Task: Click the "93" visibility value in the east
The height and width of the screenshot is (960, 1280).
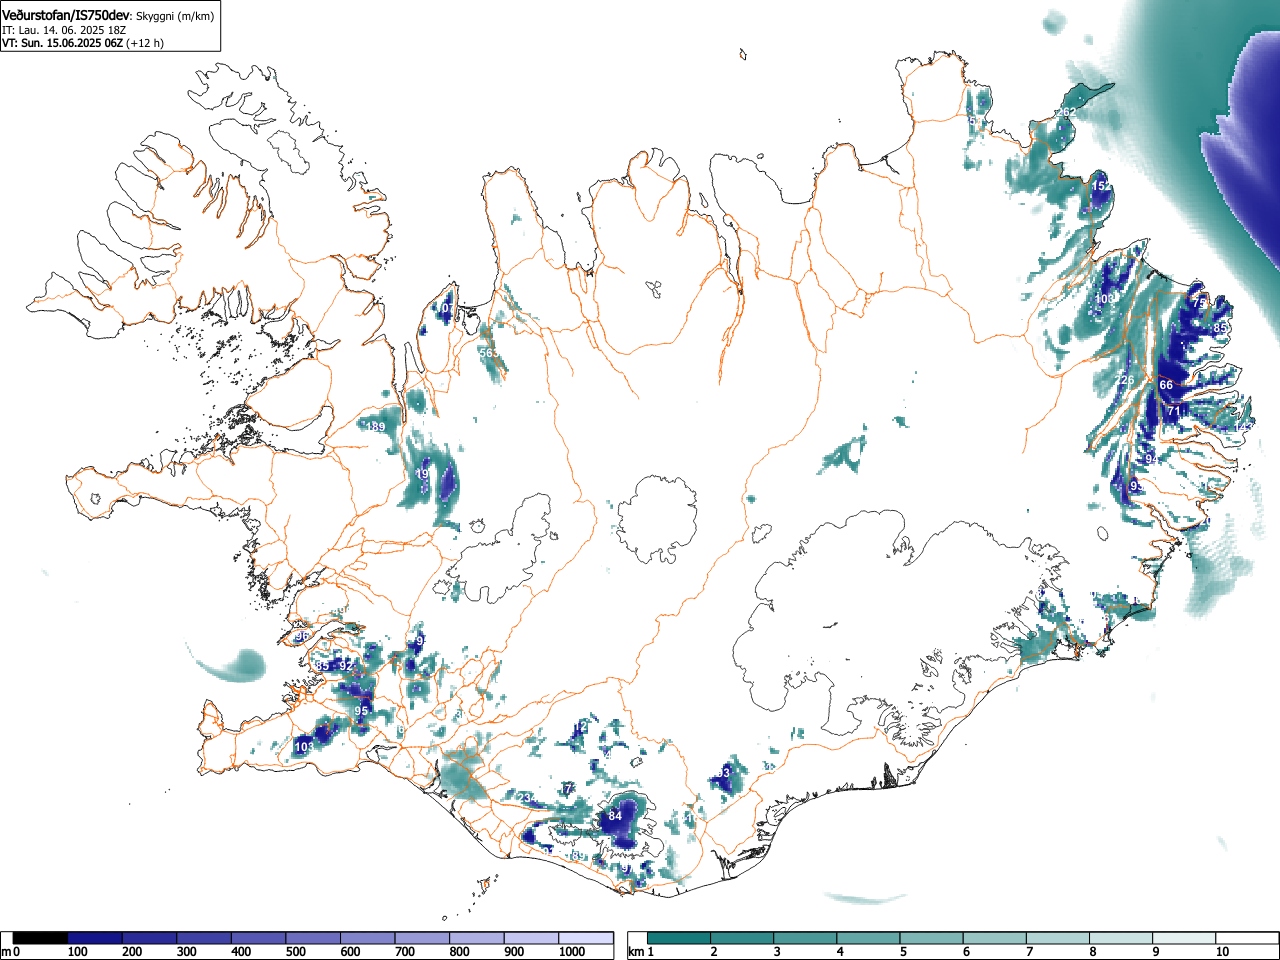Action: [x=1137, y=485]
